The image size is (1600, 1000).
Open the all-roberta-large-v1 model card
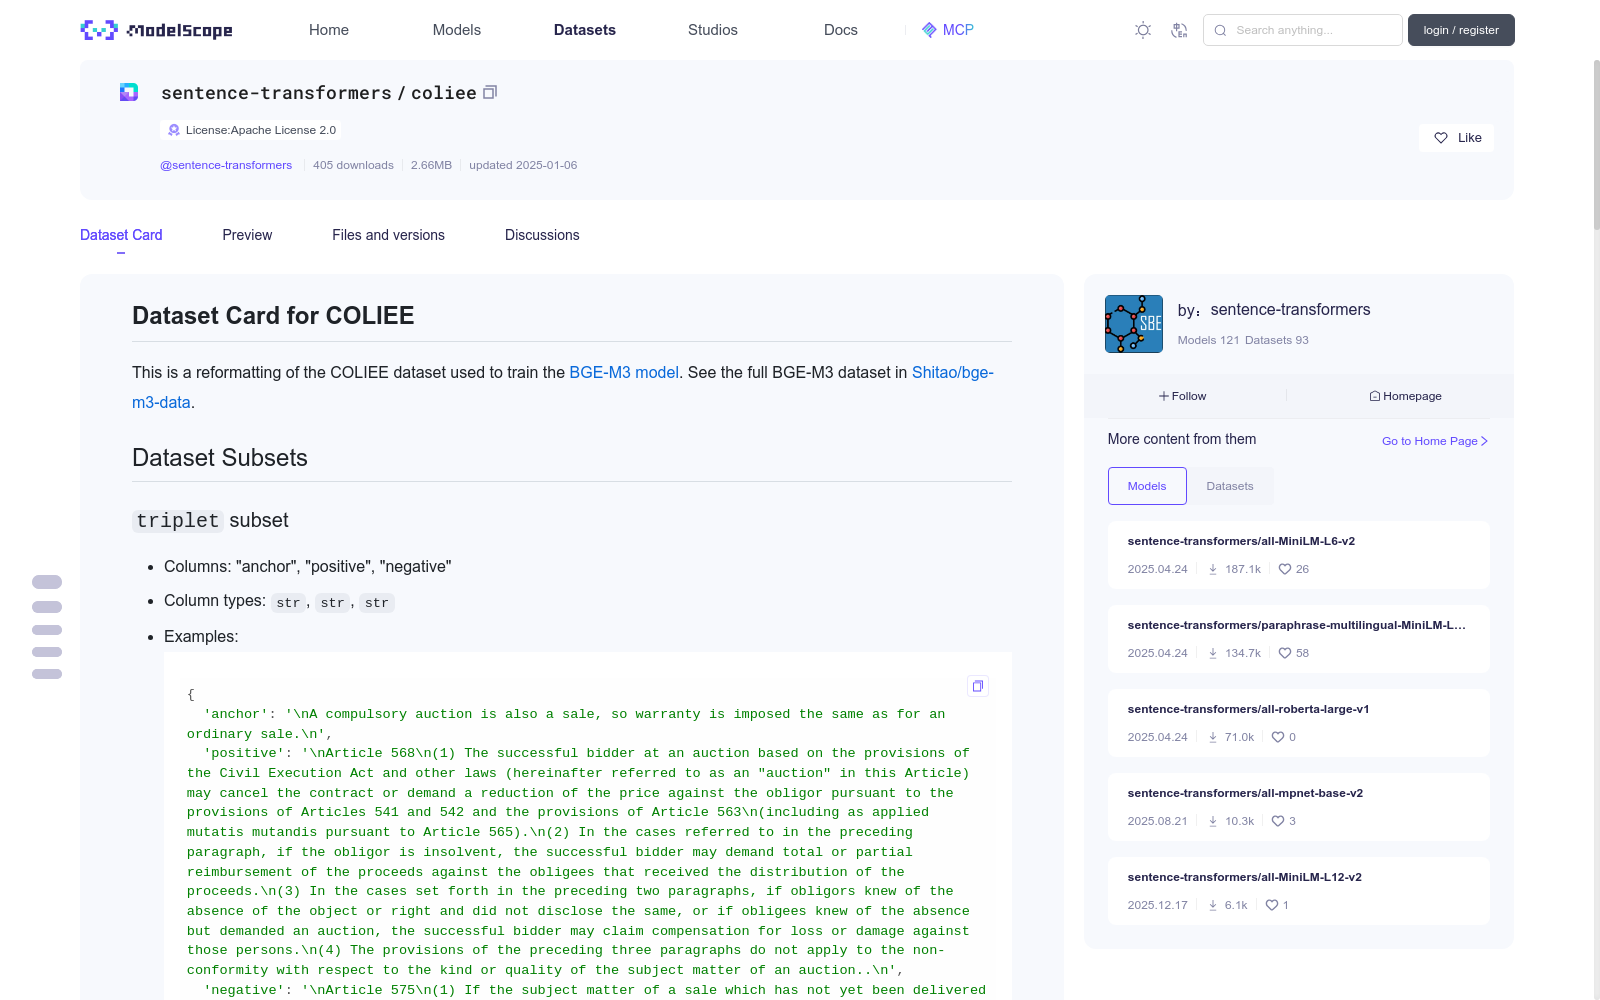pos(1299,723)
